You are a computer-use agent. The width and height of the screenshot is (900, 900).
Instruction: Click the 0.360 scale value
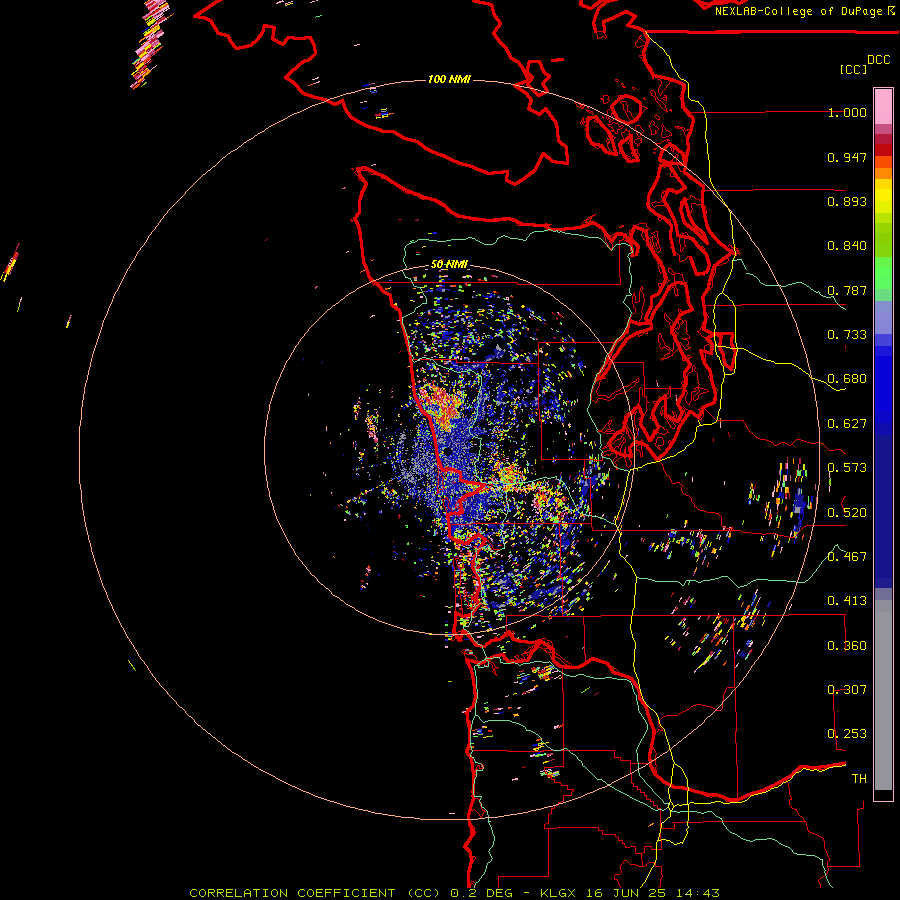coord(847,645)
